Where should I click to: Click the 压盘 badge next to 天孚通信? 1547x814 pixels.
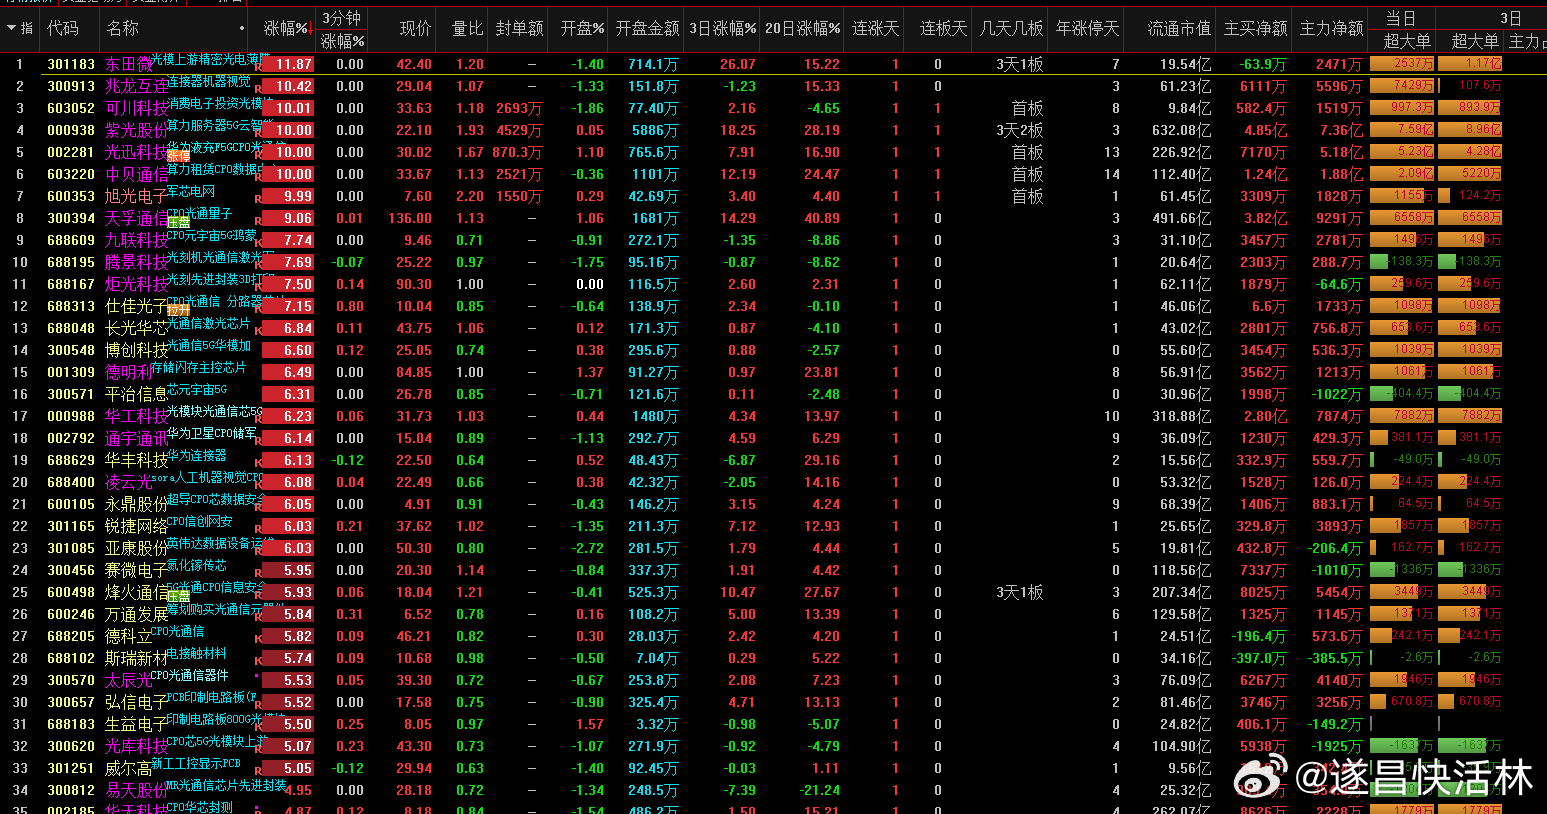pyautogui.click(x=178, y=222)
